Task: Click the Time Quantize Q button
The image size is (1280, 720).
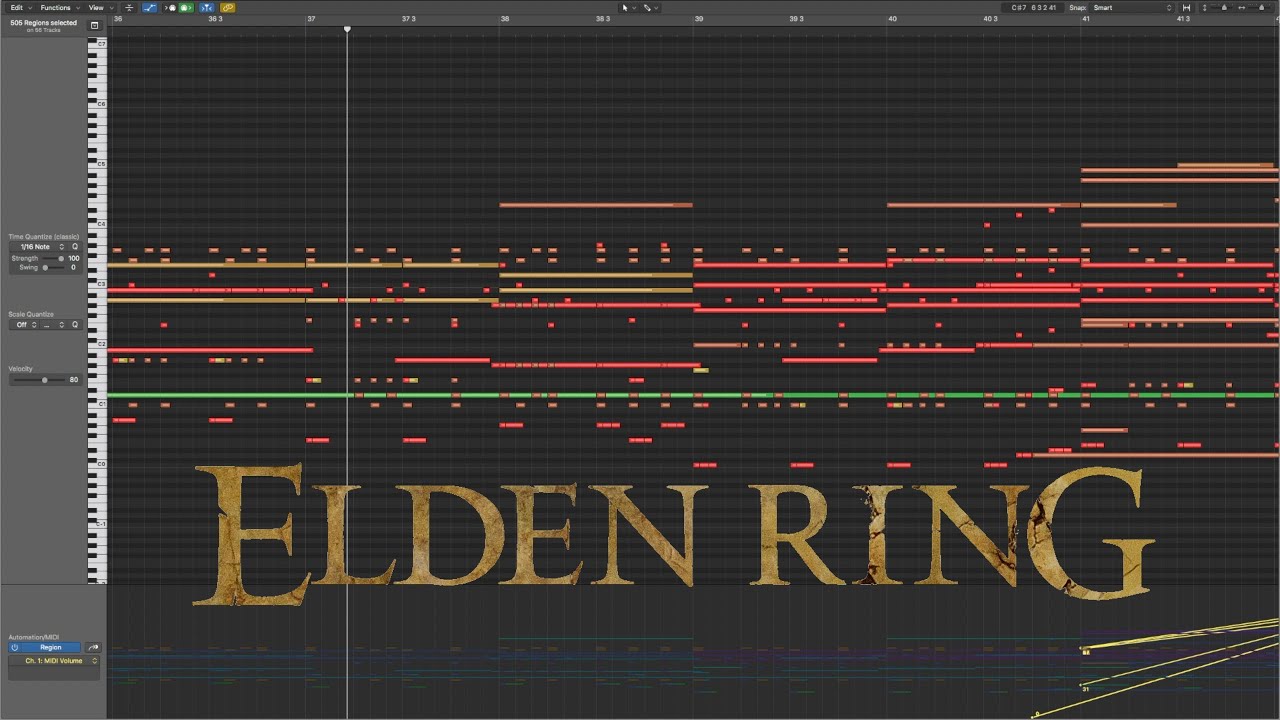Action: pos(75,247)
